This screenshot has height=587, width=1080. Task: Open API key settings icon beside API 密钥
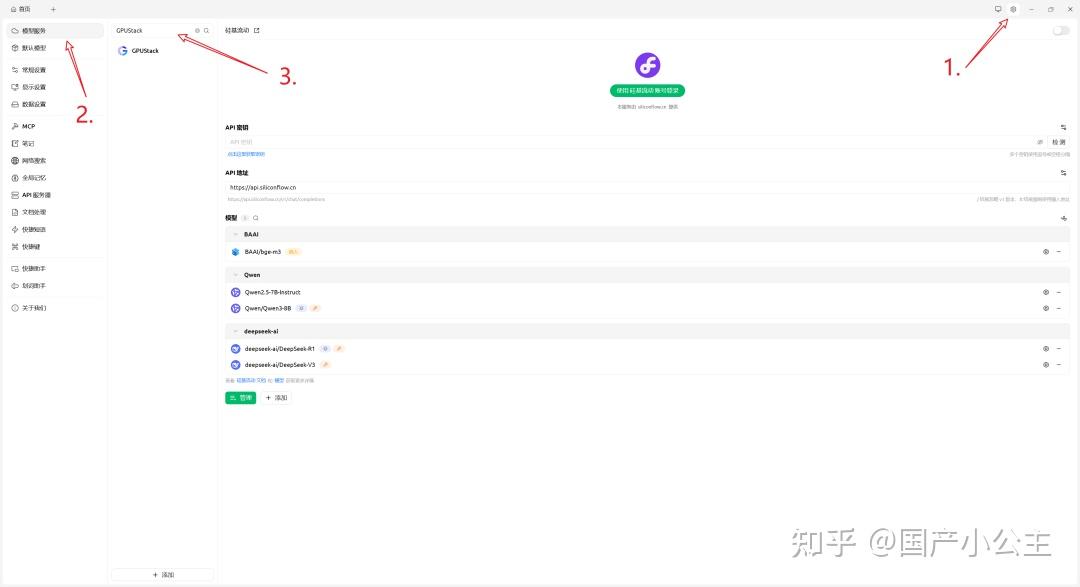tap(1063, 127)
